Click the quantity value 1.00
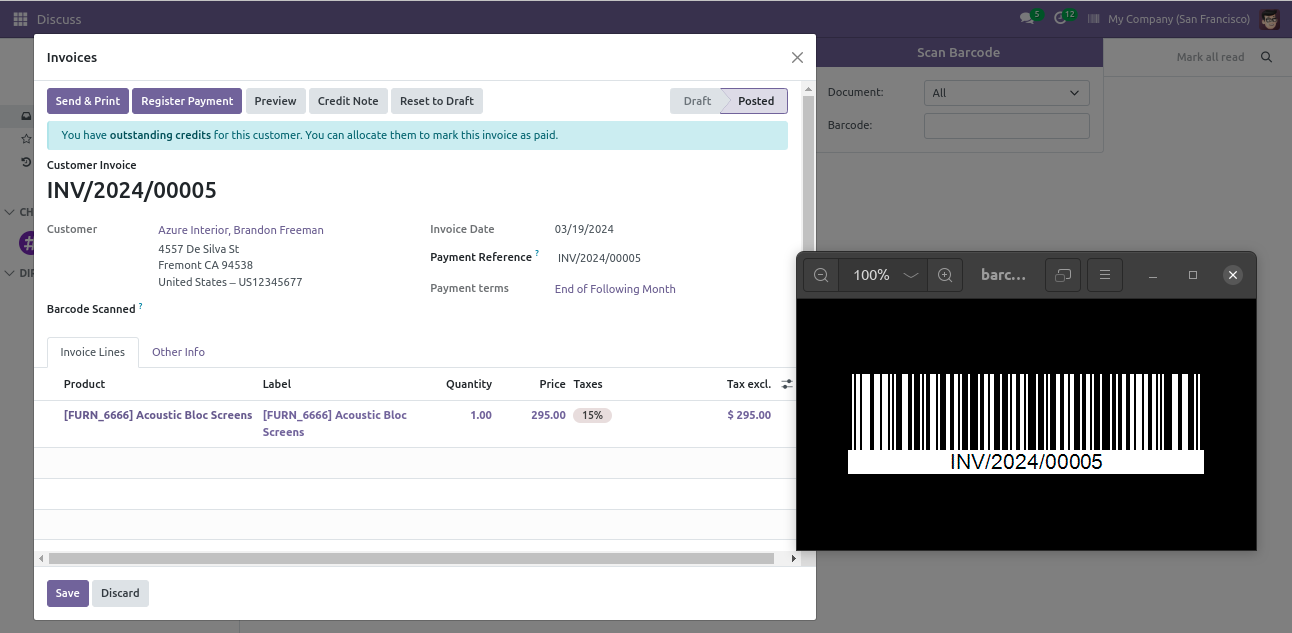The width and height of the screenshot is (1292, 633). pos(481,415)
